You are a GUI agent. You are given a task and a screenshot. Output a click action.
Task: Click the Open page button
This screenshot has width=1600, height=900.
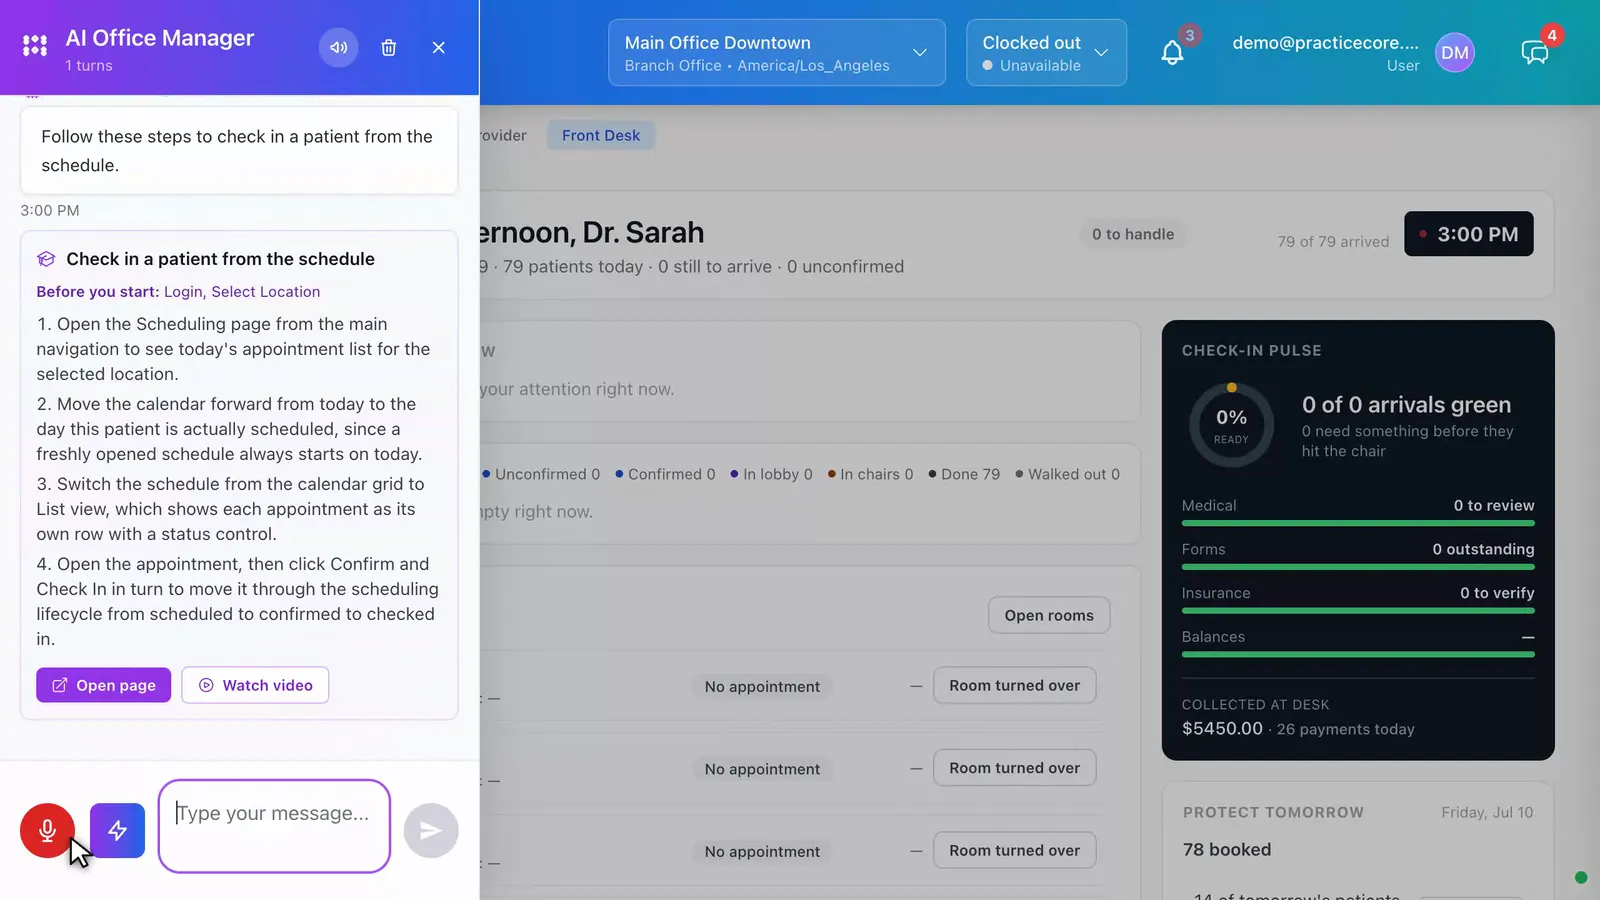coord(104,685)
